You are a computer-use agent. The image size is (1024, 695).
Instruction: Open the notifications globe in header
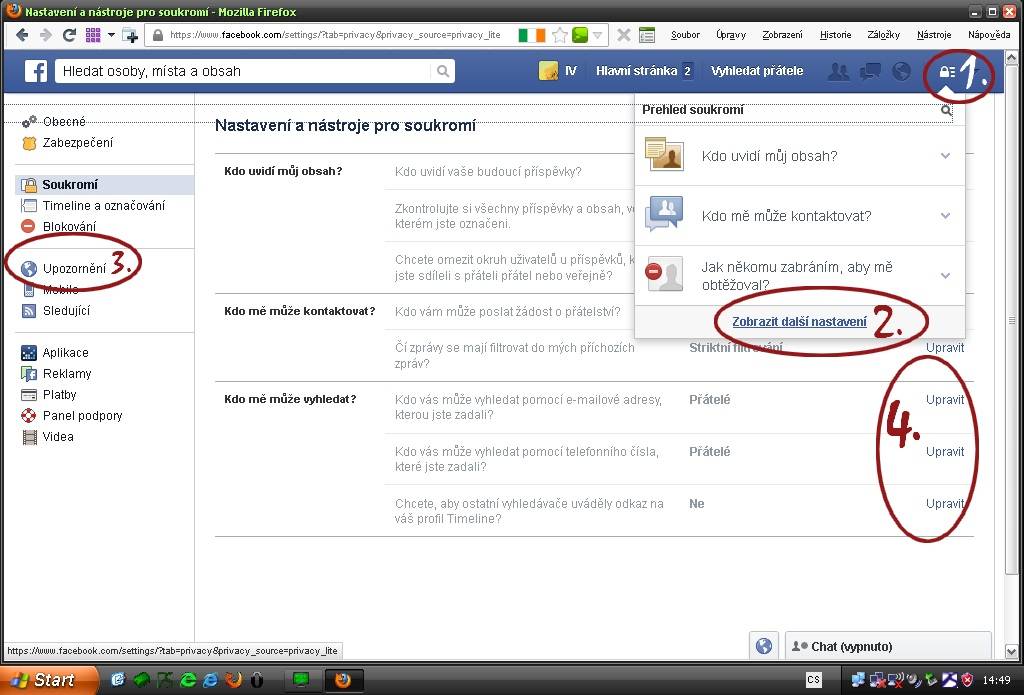(x=901, y=71)
